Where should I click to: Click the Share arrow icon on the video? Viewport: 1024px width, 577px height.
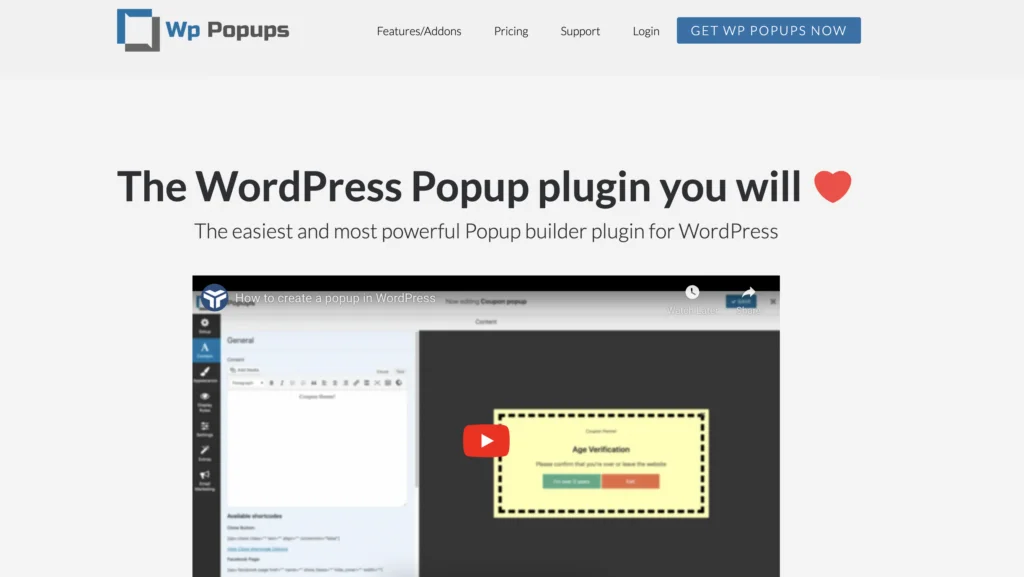[x=748, y=292]
